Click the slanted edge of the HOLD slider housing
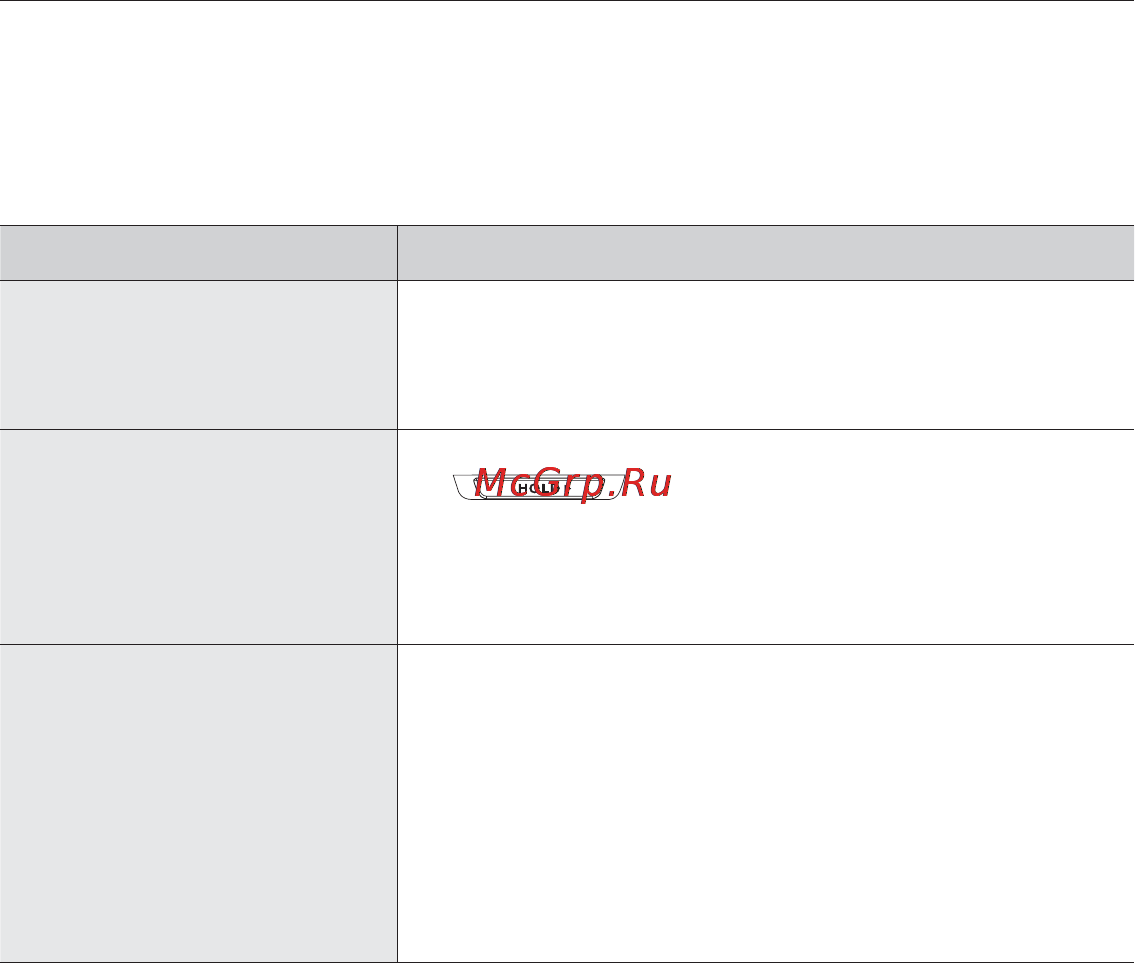Viewport: 1135px width, 963px height. (x=460, y=487)
